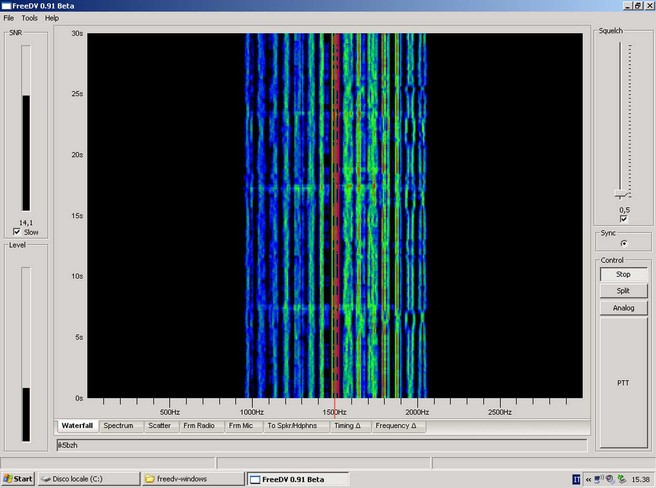The height and width of the screenshot is (488, 656).
Task: Restore down the FreeDV window
Action: point(638,6)
